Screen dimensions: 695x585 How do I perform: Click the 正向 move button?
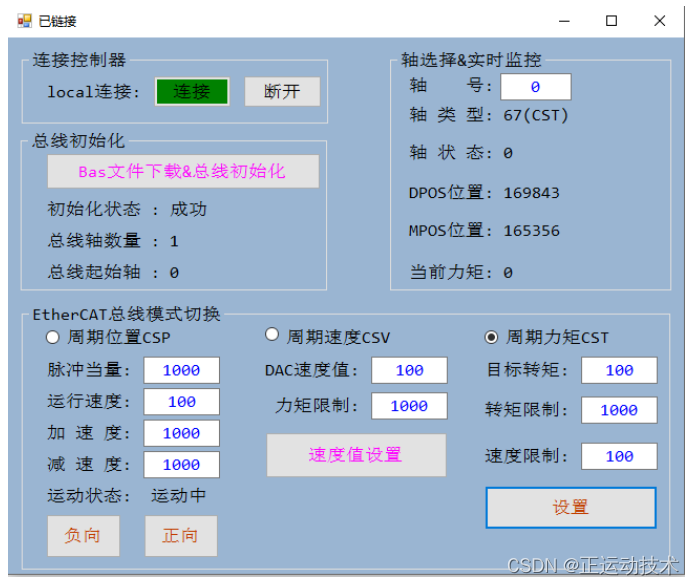(181, 536)
